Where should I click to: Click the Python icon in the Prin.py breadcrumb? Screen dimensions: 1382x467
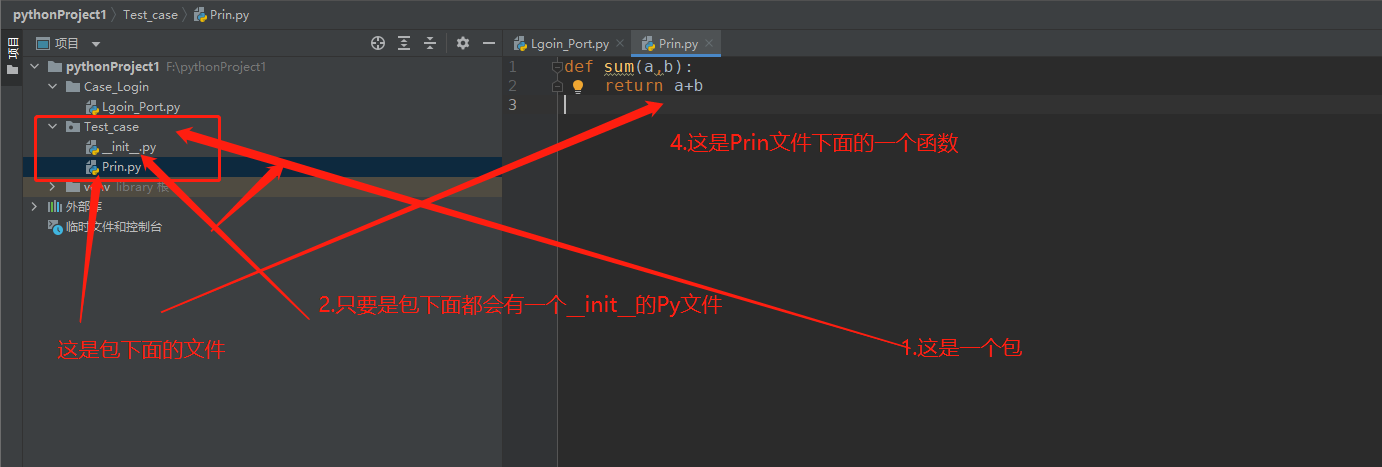pyautogui.click(x=201, y=15)
